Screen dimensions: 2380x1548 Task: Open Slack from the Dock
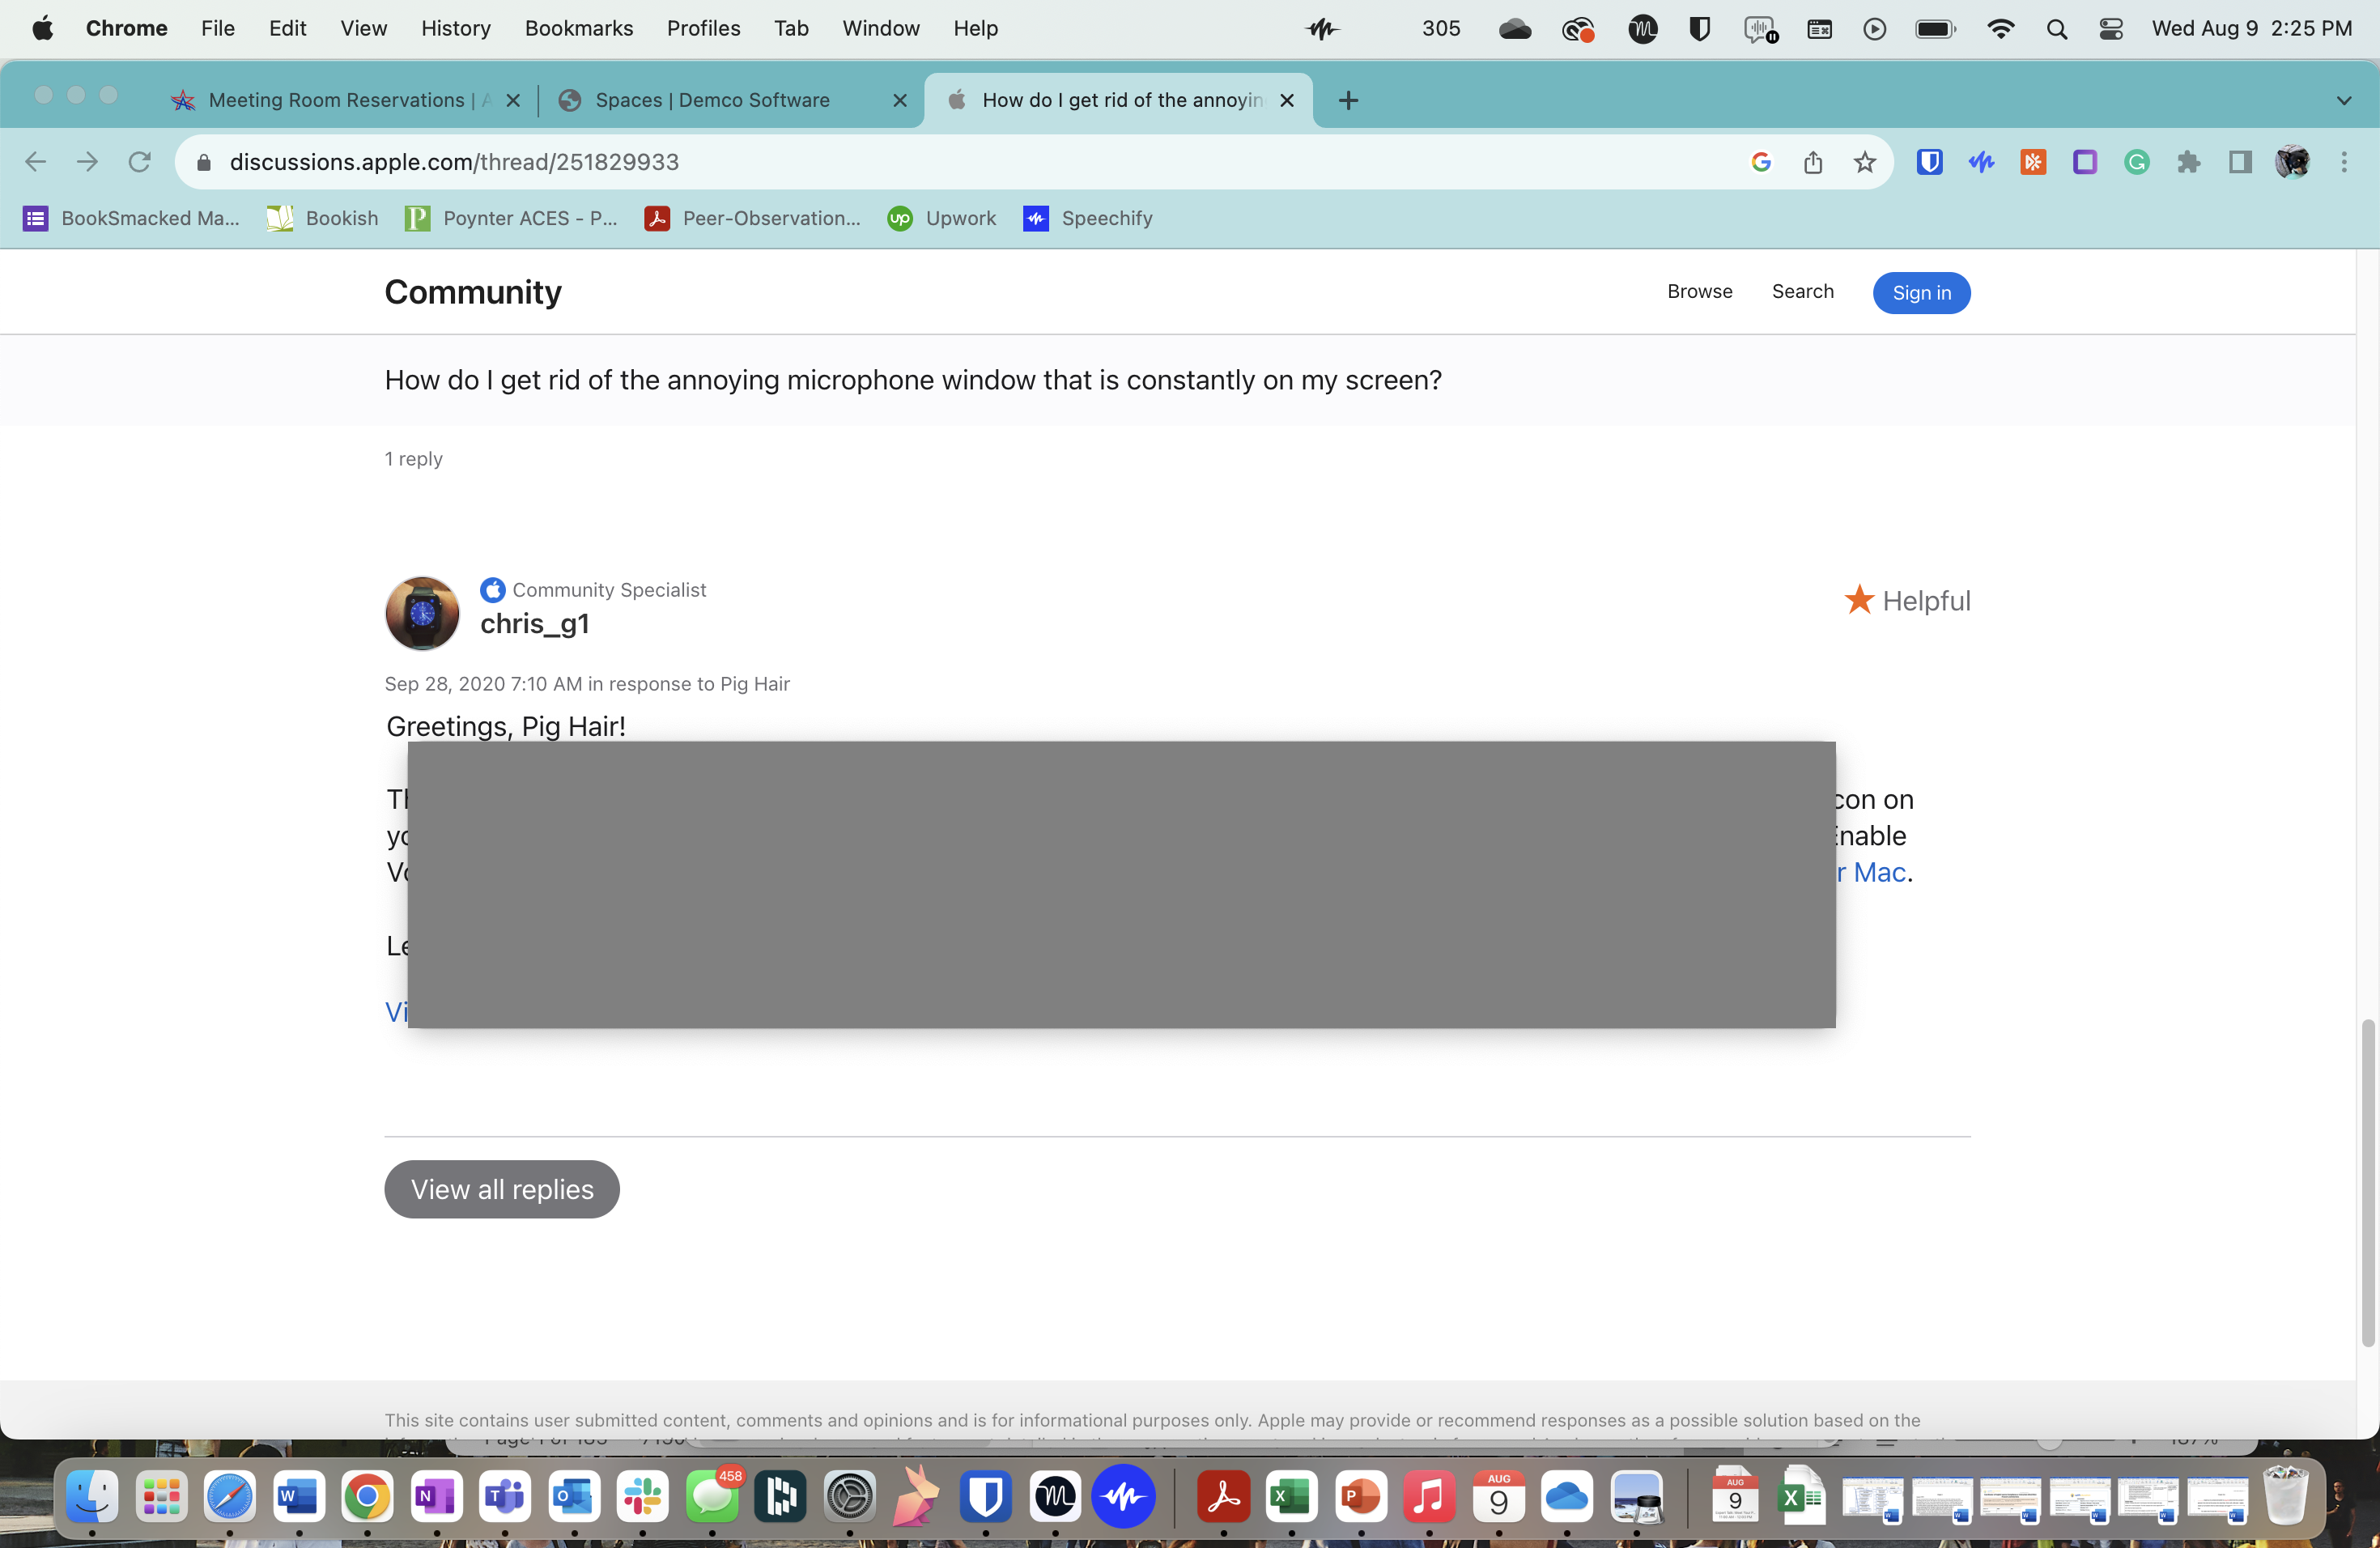[x=641, y=1497]
